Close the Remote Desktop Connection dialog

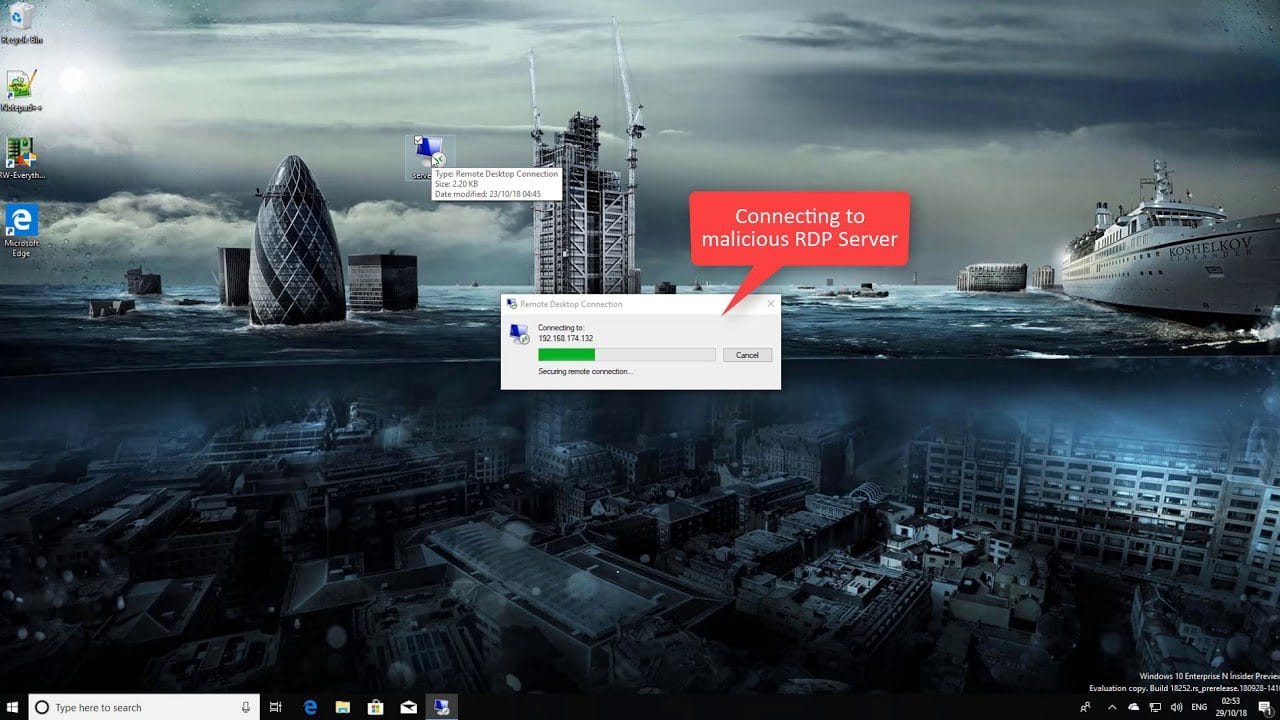(x=770, y=303)
